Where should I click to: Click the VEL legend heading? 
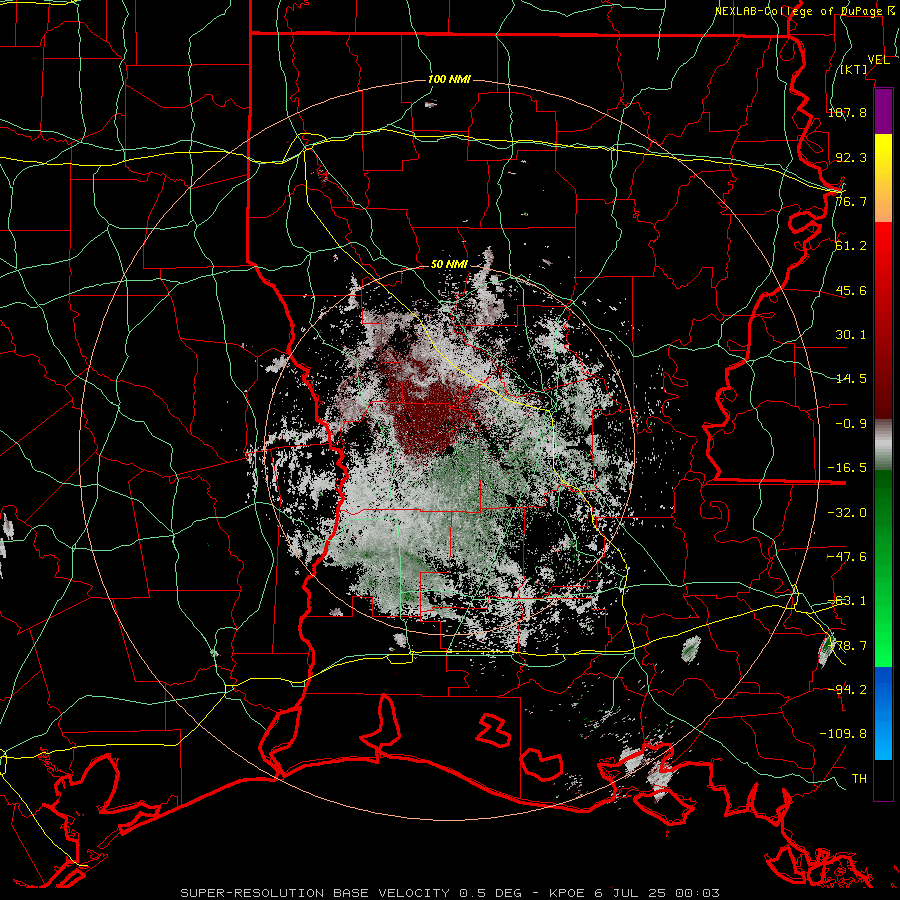878,60
